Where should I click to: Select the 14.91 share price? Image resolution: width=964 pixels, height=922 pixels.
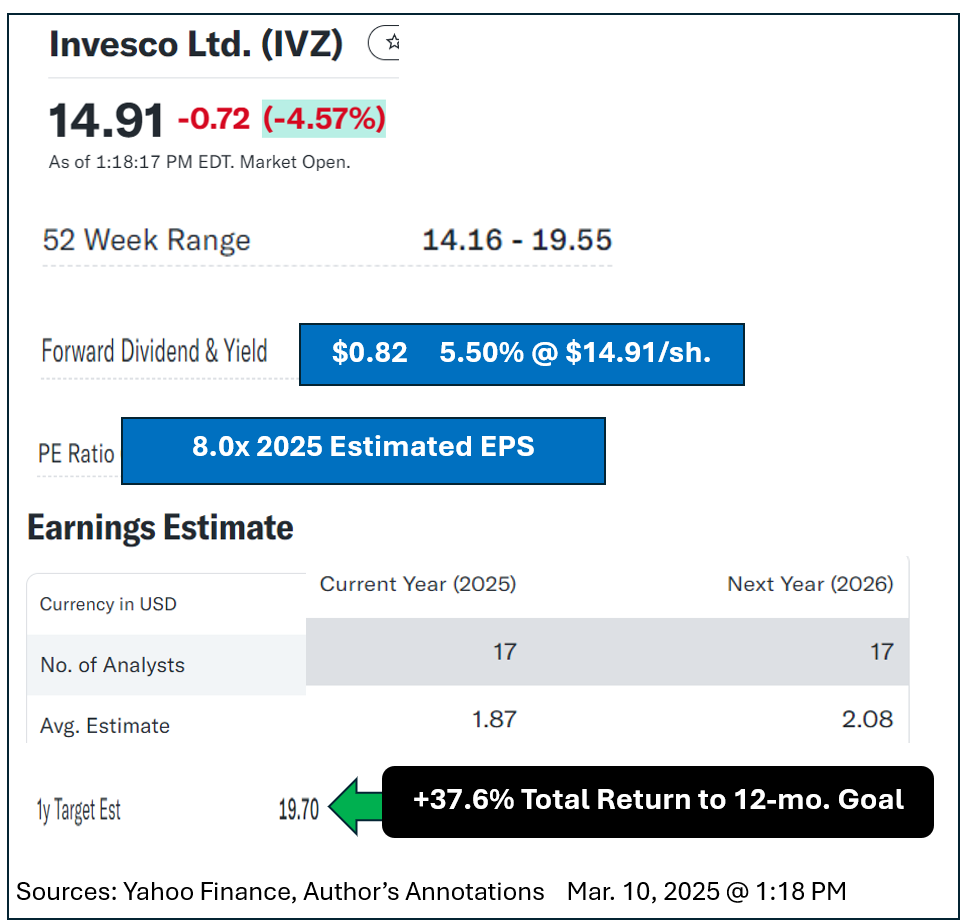coord(106,122)
